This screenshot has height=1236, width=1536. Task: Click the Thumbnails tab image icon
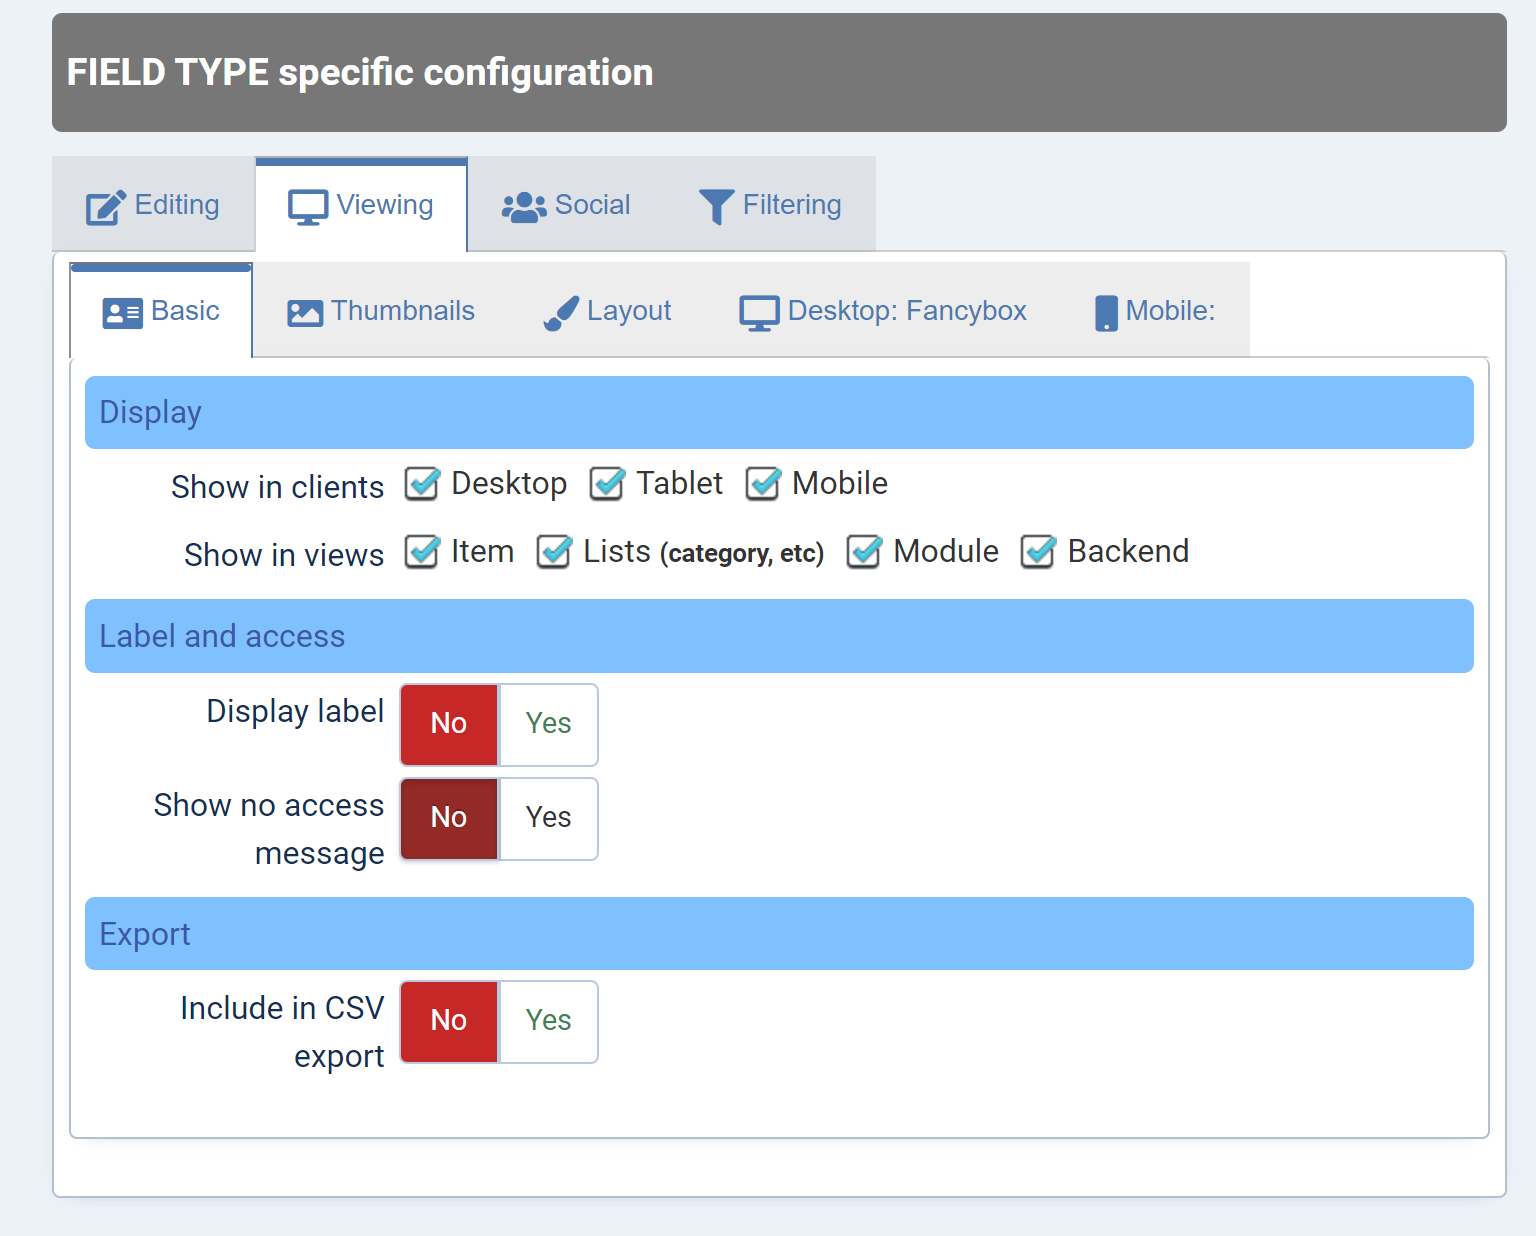pyautogui.click(x=305, y=313)
